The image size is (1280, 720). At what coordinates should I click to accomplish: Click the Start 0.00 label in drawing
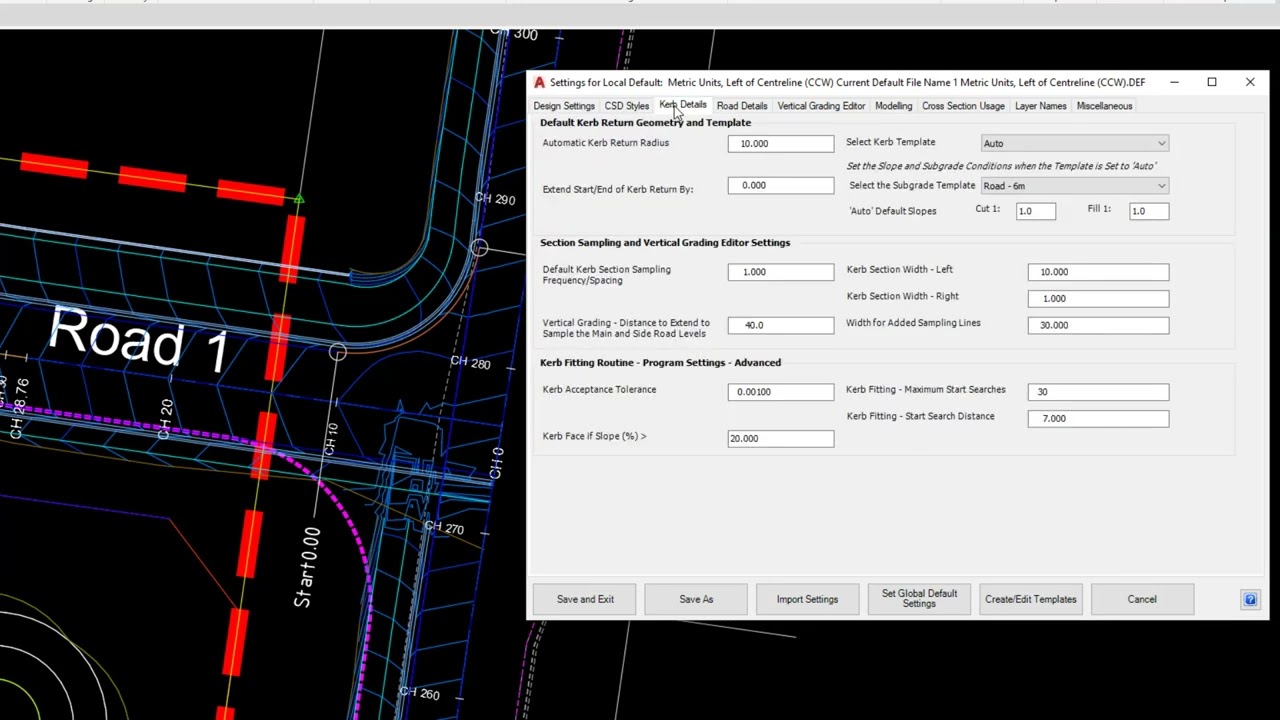tap(308, 566)
